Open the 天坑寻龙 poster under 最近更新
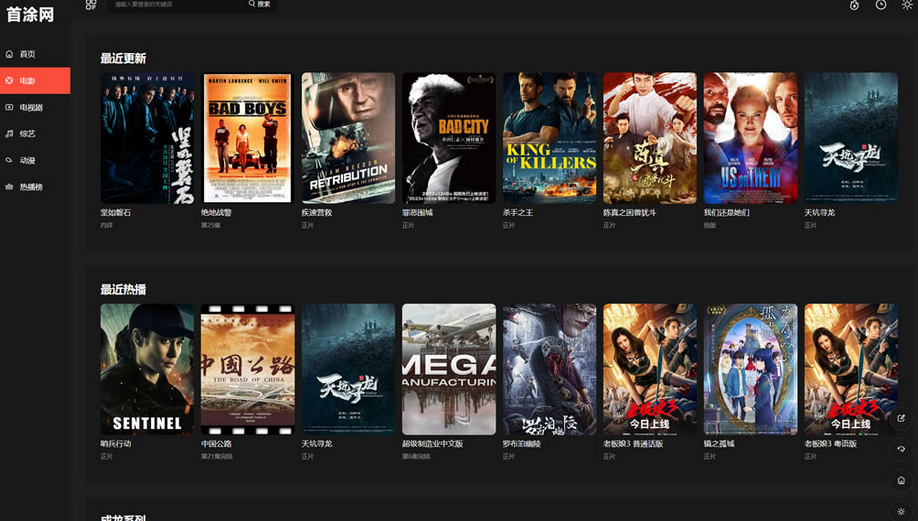The image size is (918, 521). pyautogui.click(x=851, y=138)
